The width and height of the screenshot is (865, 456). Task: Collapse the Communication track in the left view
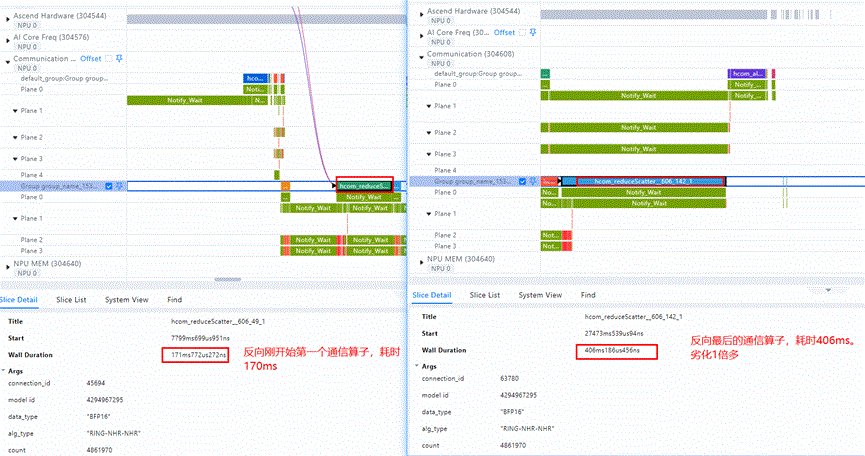click(8, 62)
